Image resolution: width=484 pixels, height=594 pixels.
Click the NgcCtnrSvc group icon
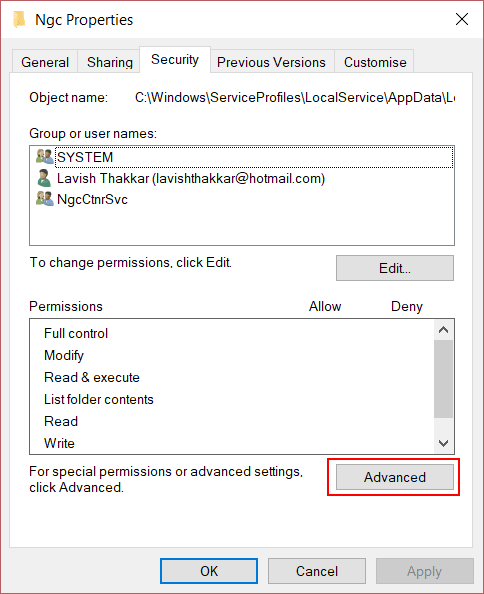[x=45, y=199]
